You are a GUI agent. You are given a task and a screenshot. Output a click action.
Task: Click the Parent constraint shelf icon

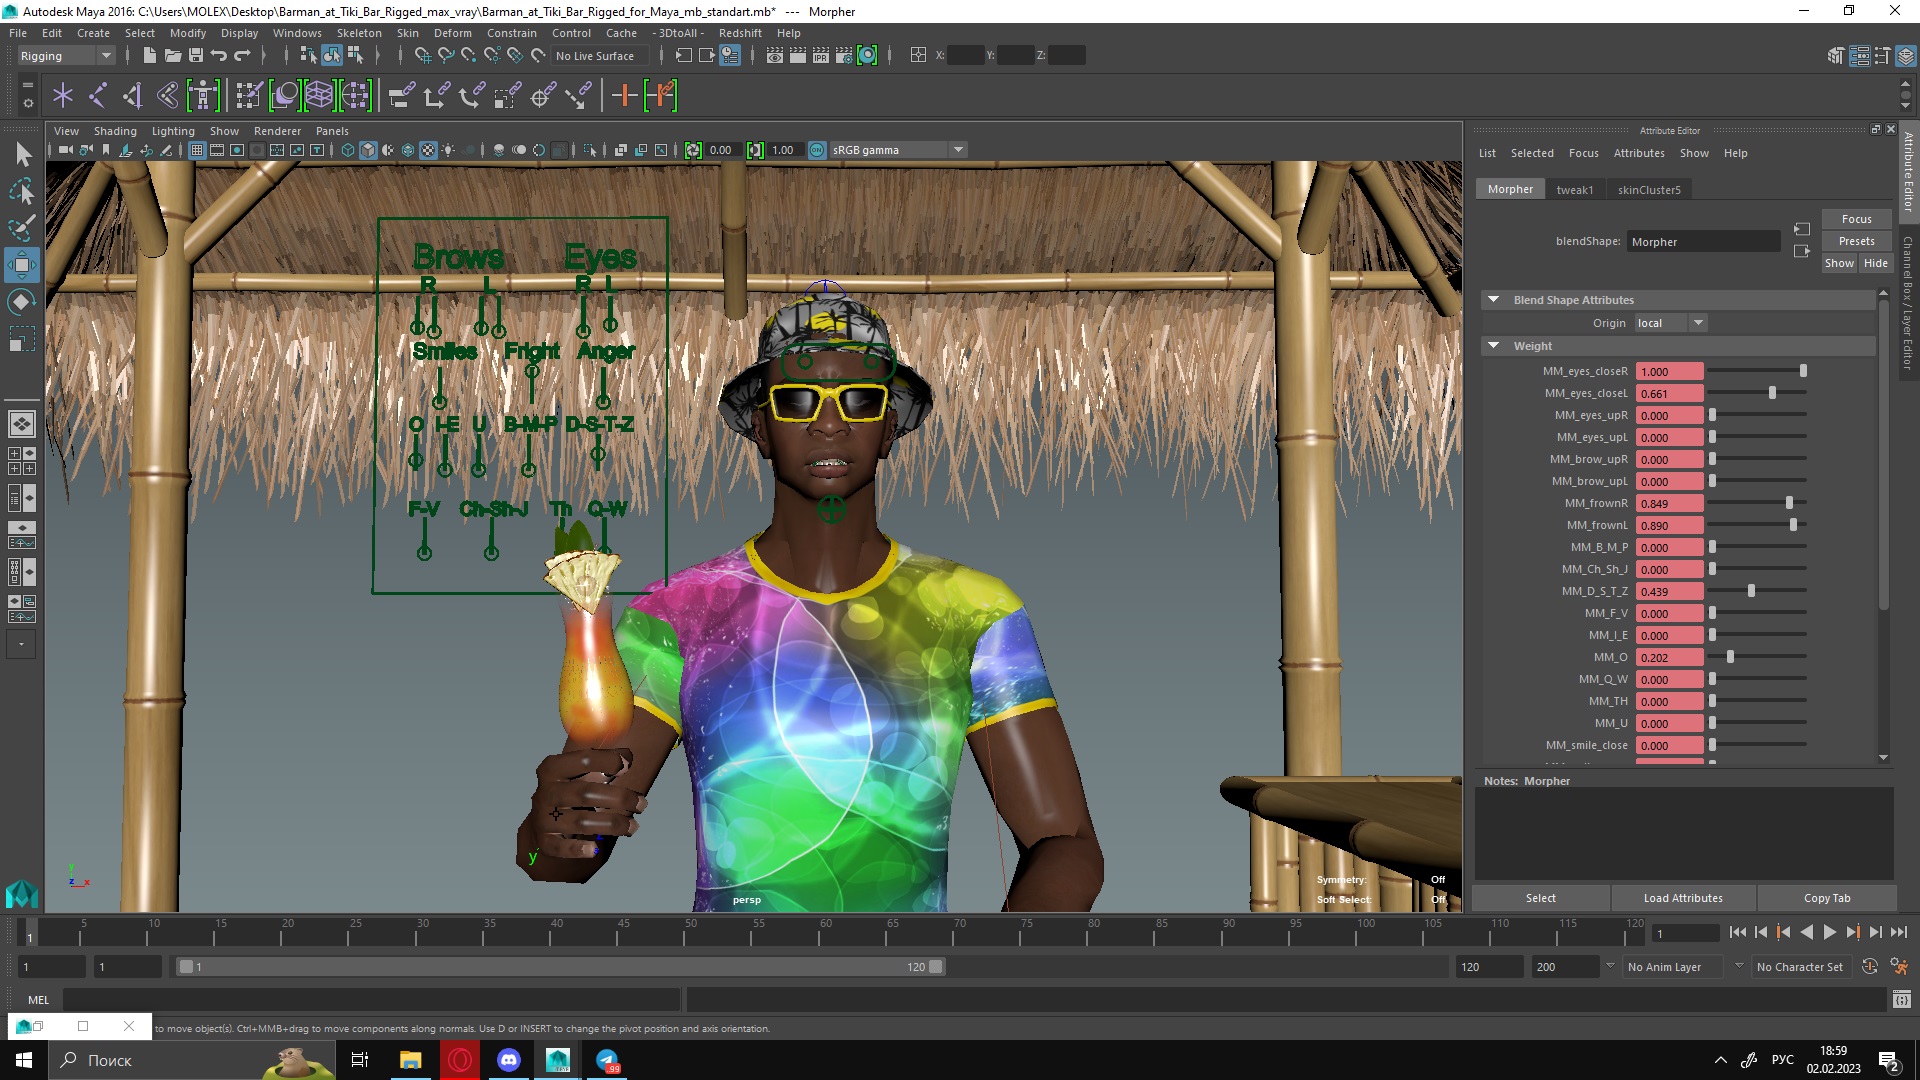coord(401,96)
